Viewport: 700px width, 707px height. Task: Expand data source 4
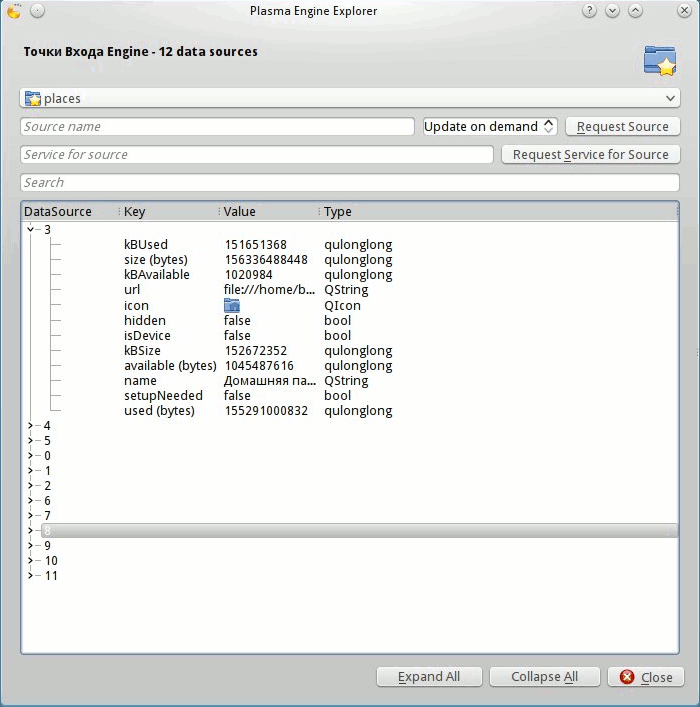point(30,426)
